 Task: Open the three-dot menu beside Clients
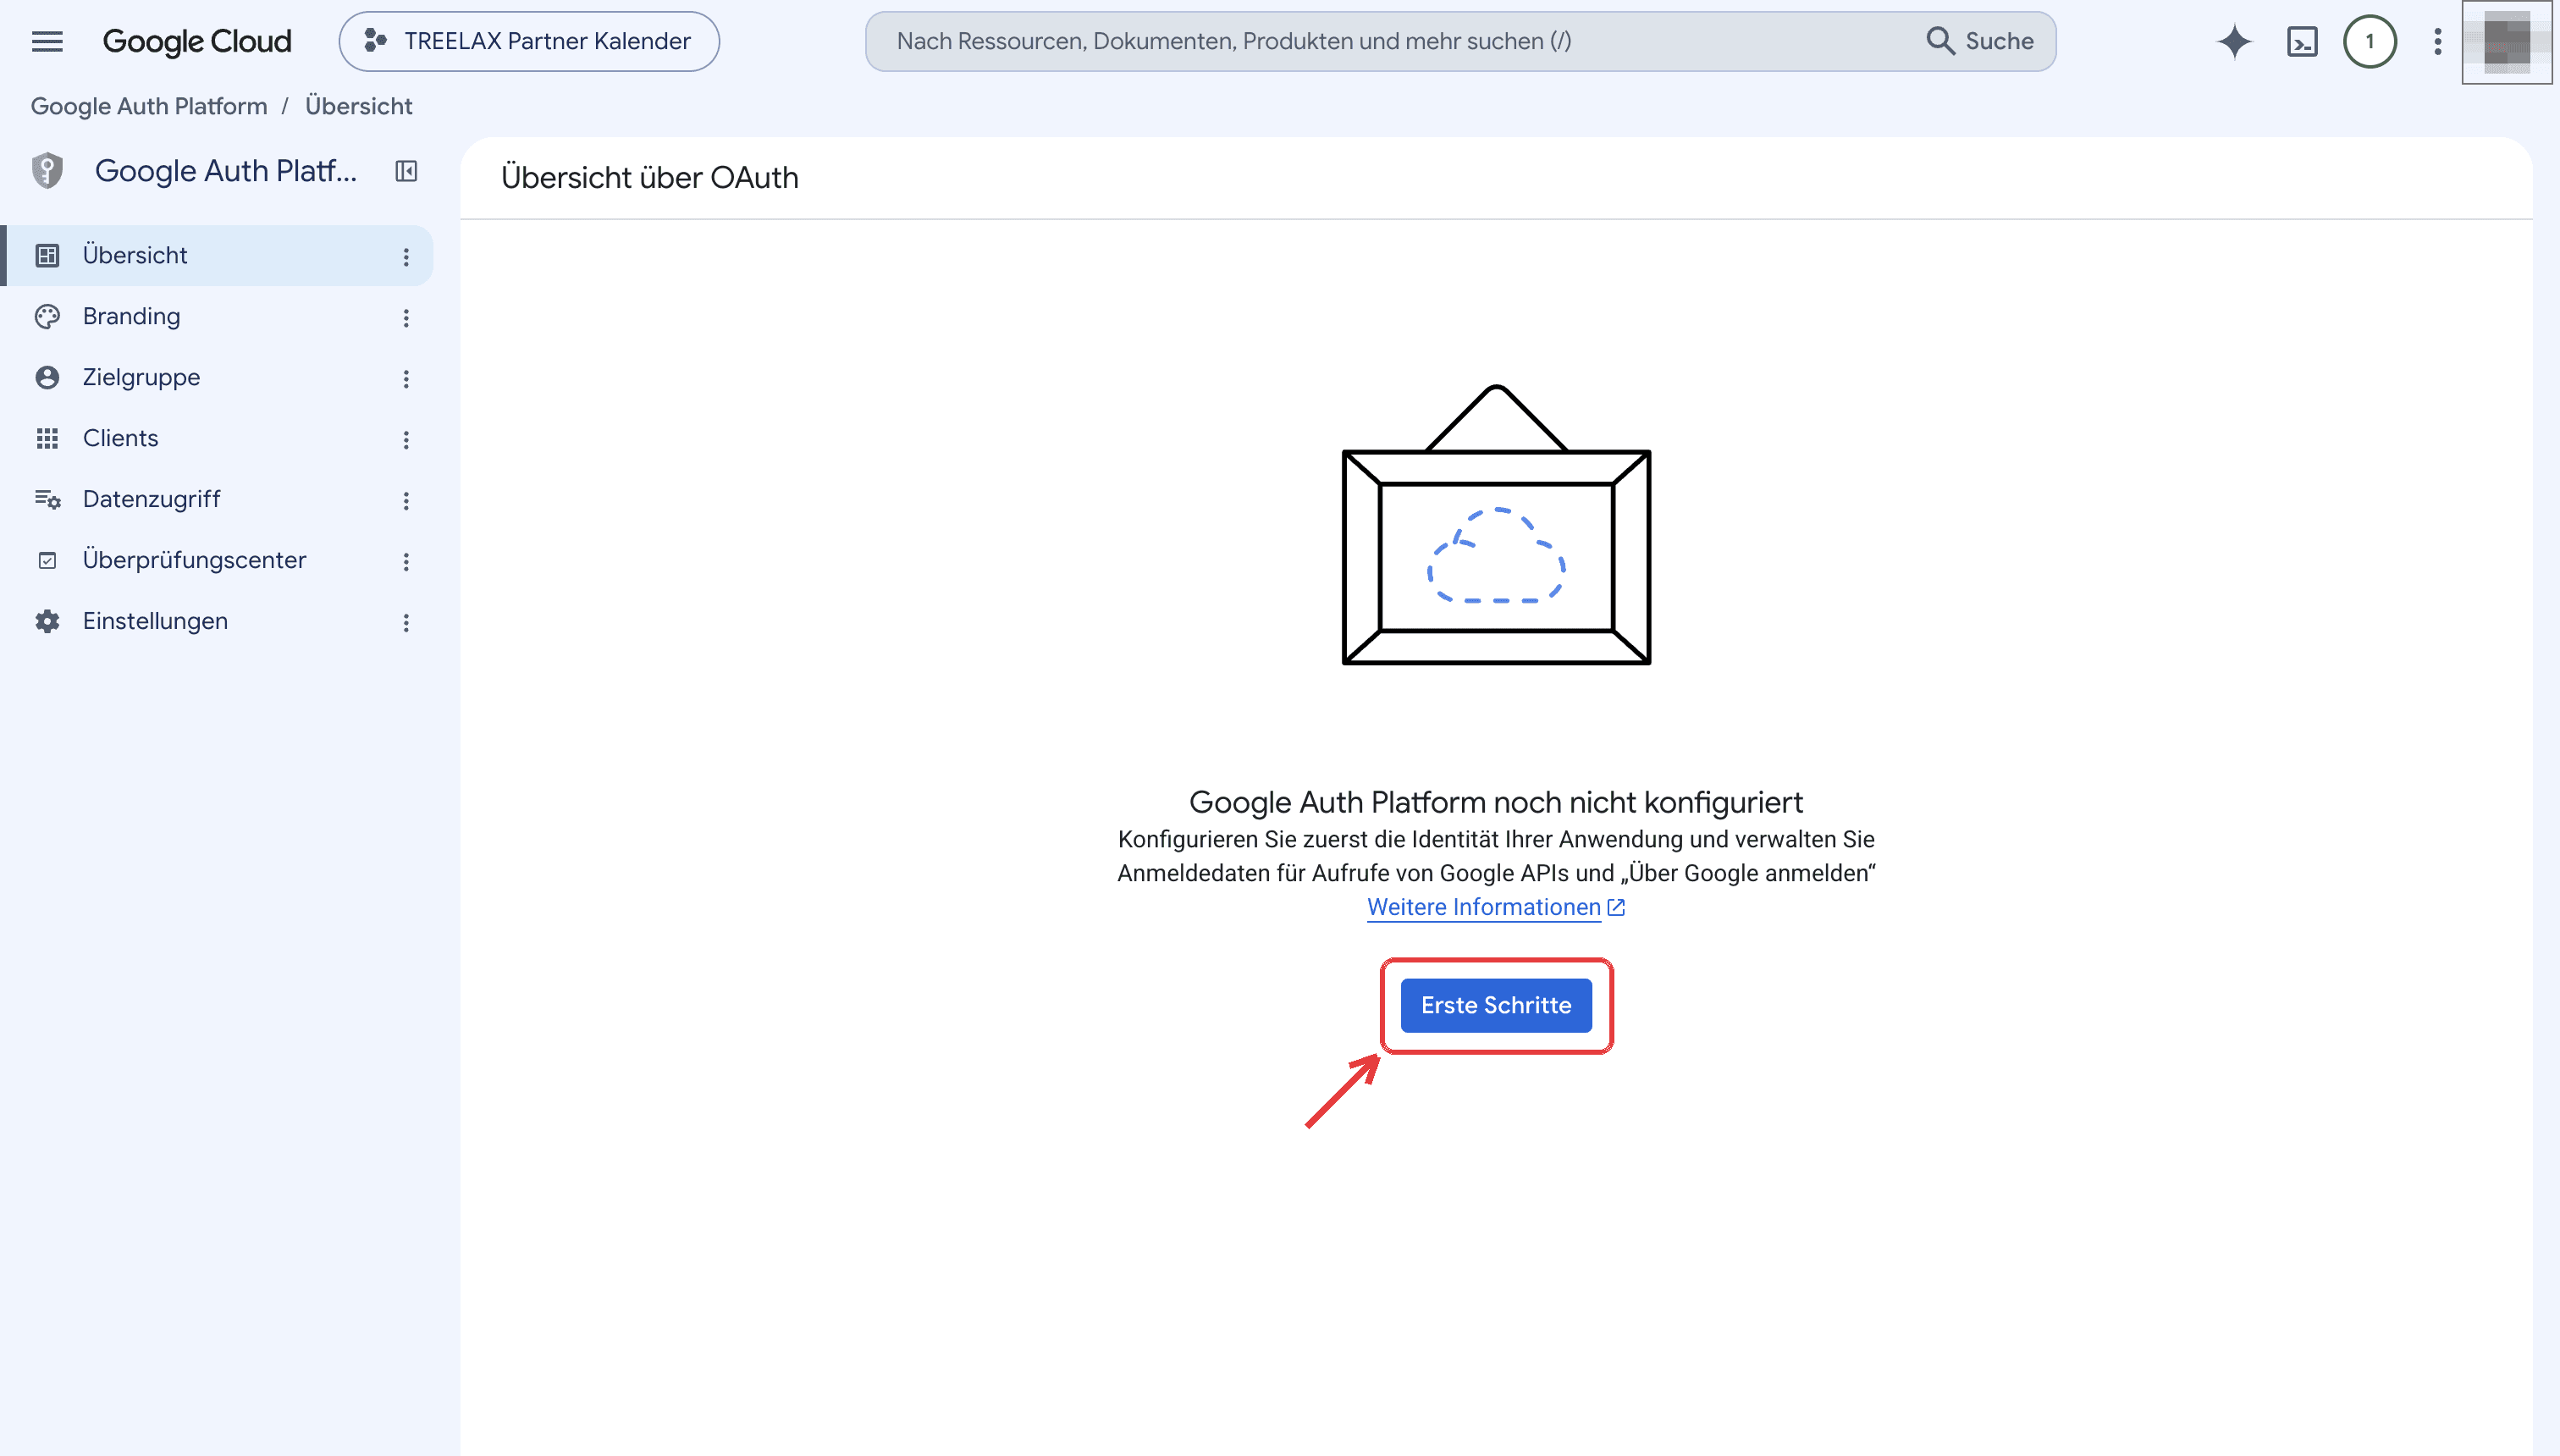406,440
